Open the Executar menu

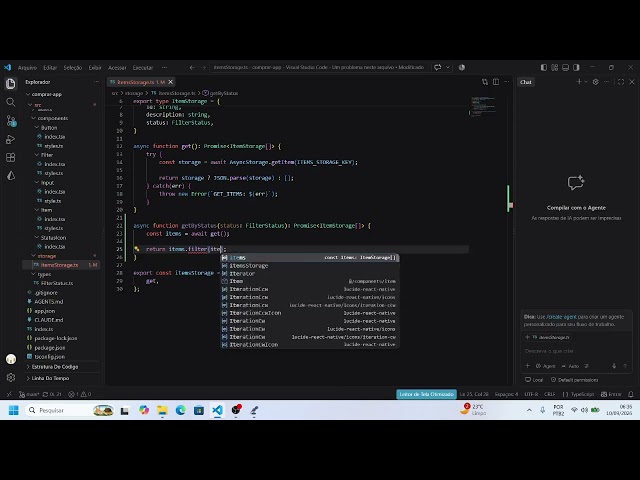tap(143, 68)
